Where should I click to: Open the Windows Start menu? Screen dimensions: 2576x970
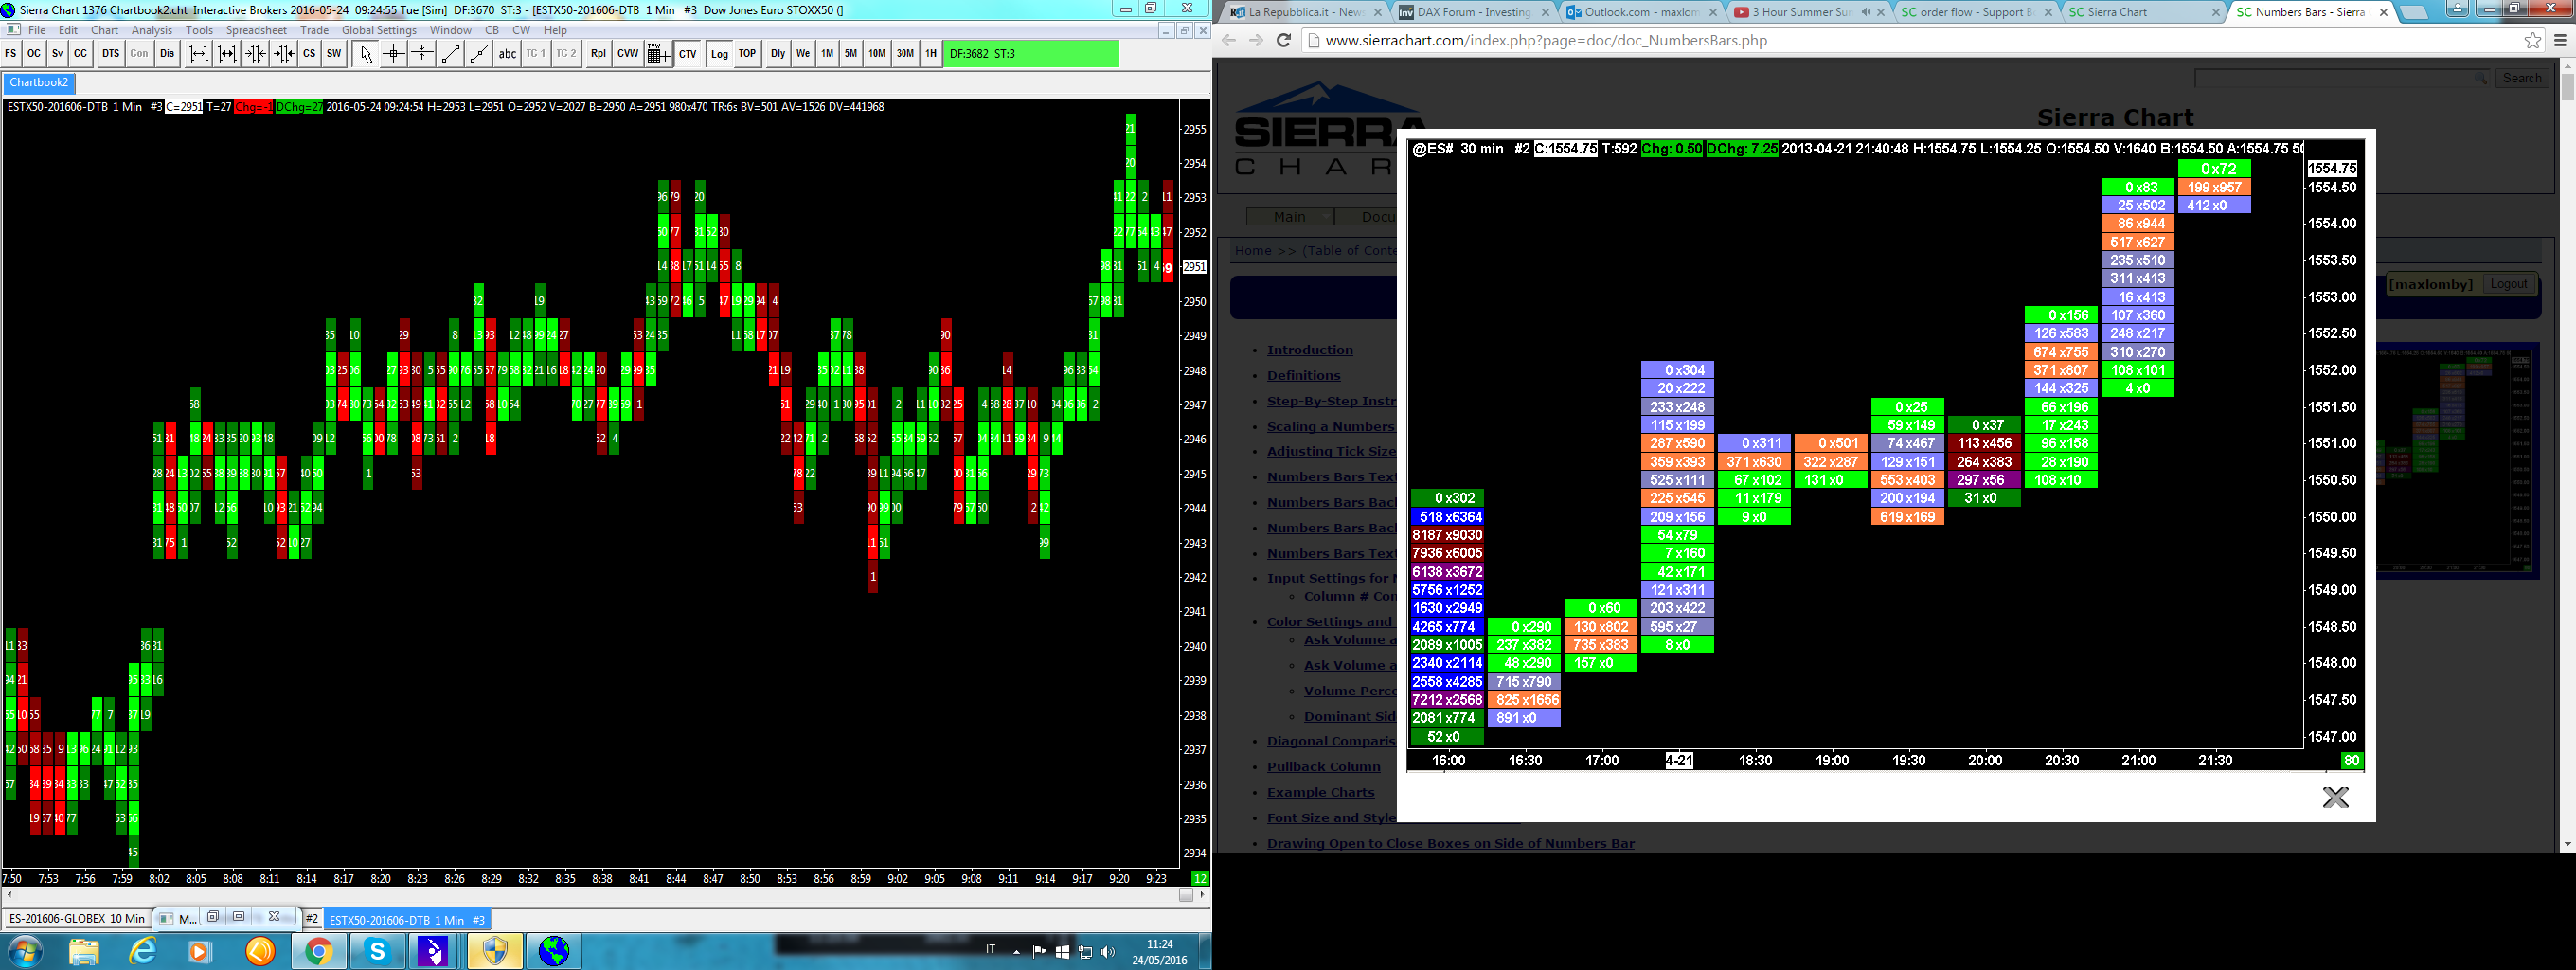click(x=23, y=951)
